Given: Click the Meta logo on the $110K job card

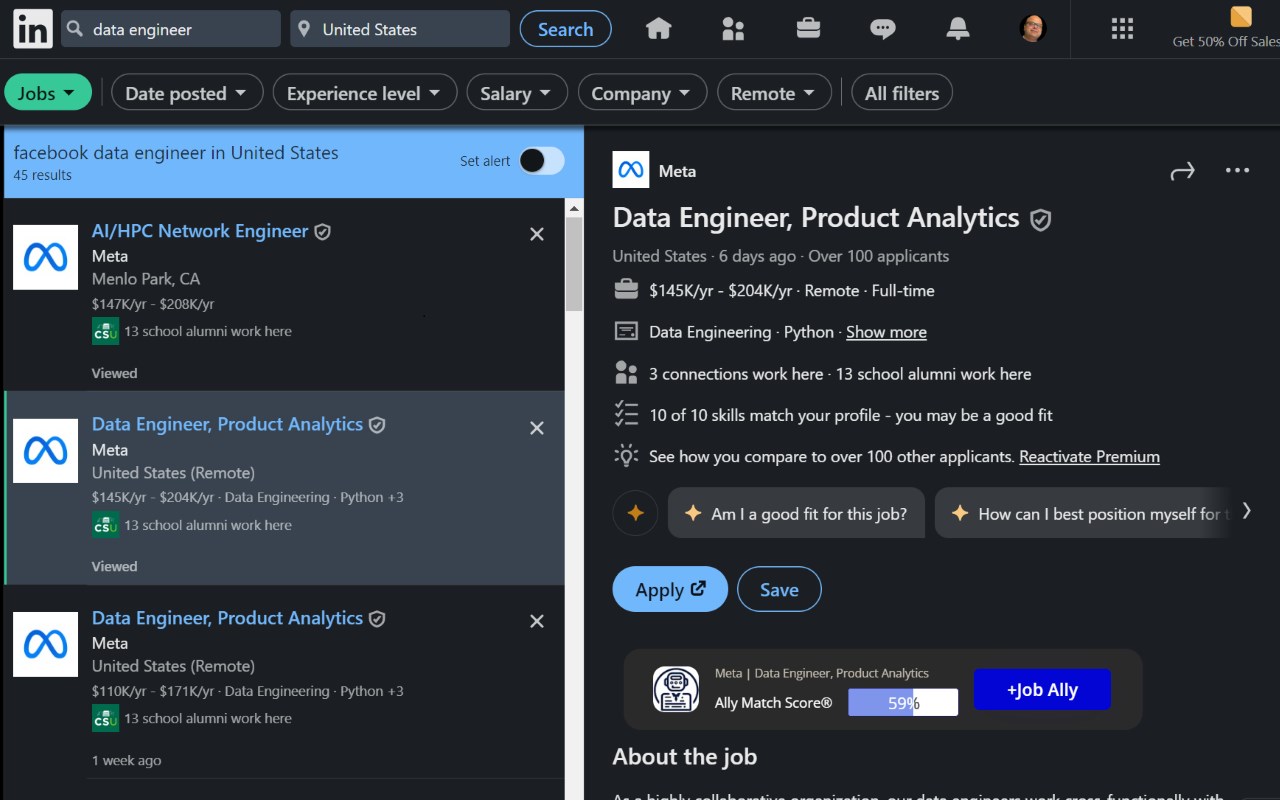Looking at the screenshot, I should [x=45, y=644].
